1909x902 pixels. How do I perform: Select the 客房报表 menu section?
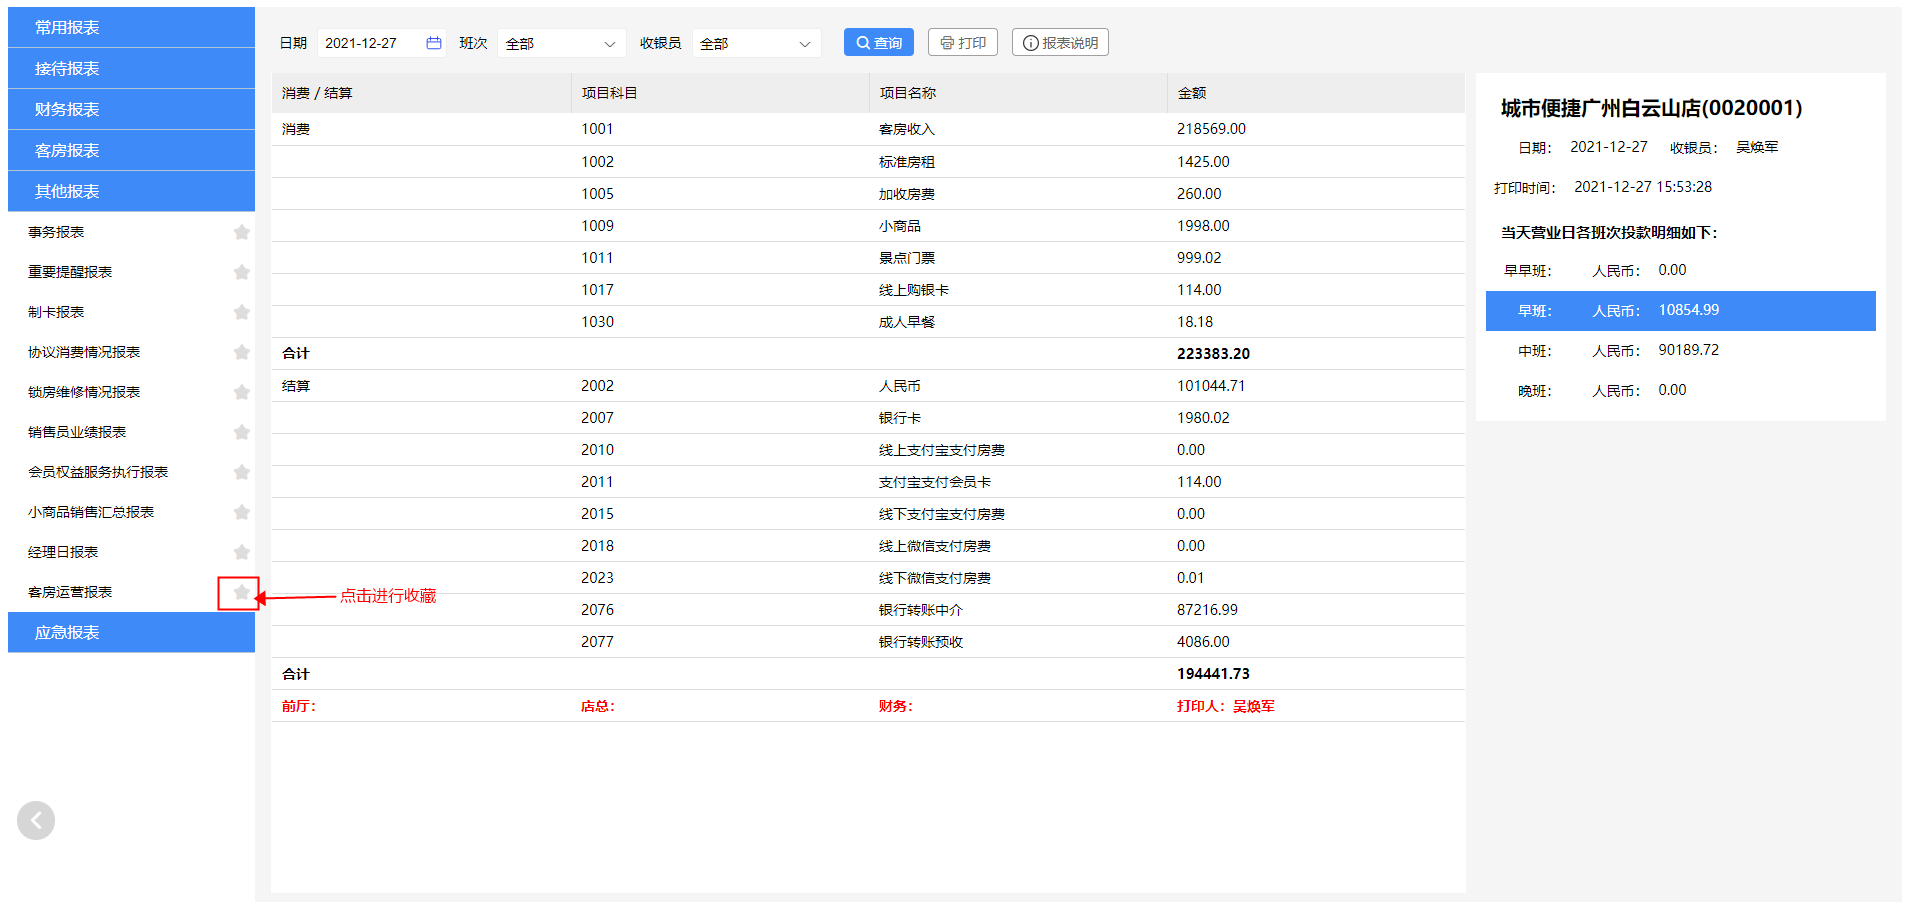tap(131, 150)
